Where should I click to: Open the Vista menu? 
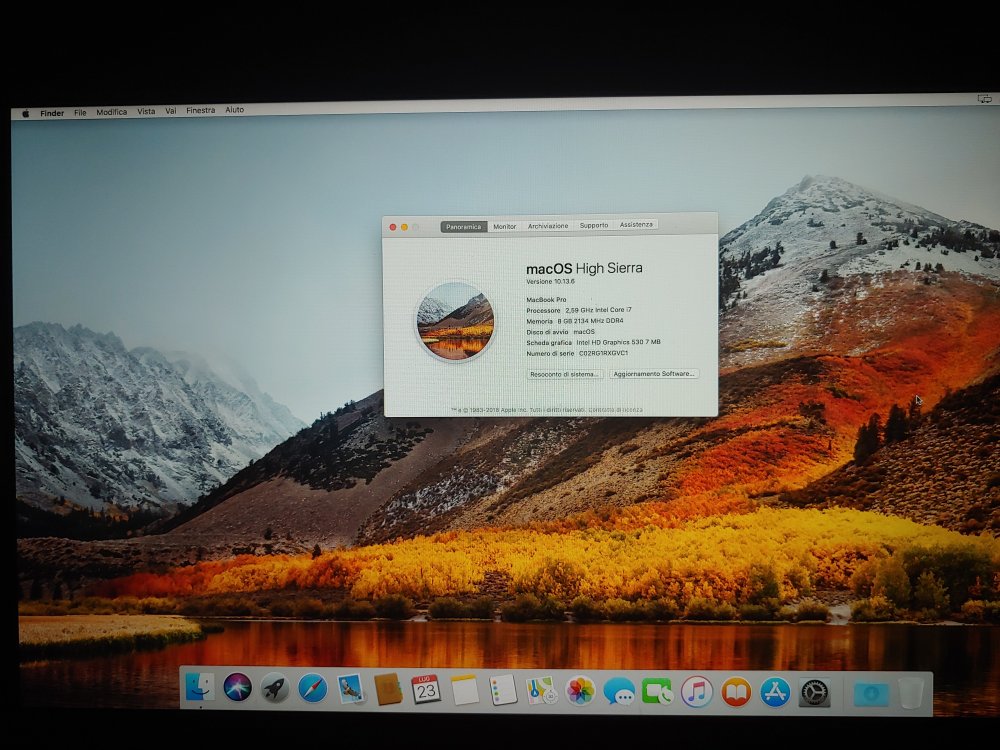point(146,111)
